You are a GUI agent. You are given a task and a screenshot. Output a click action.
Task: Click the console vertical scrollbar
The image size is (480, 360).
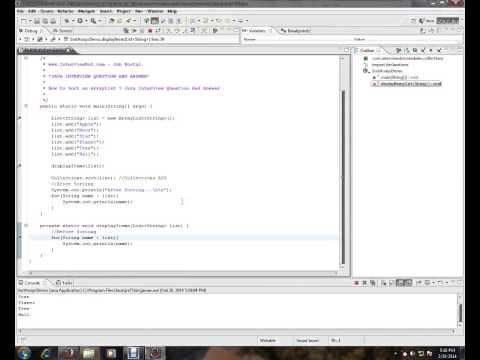[460, 312]
